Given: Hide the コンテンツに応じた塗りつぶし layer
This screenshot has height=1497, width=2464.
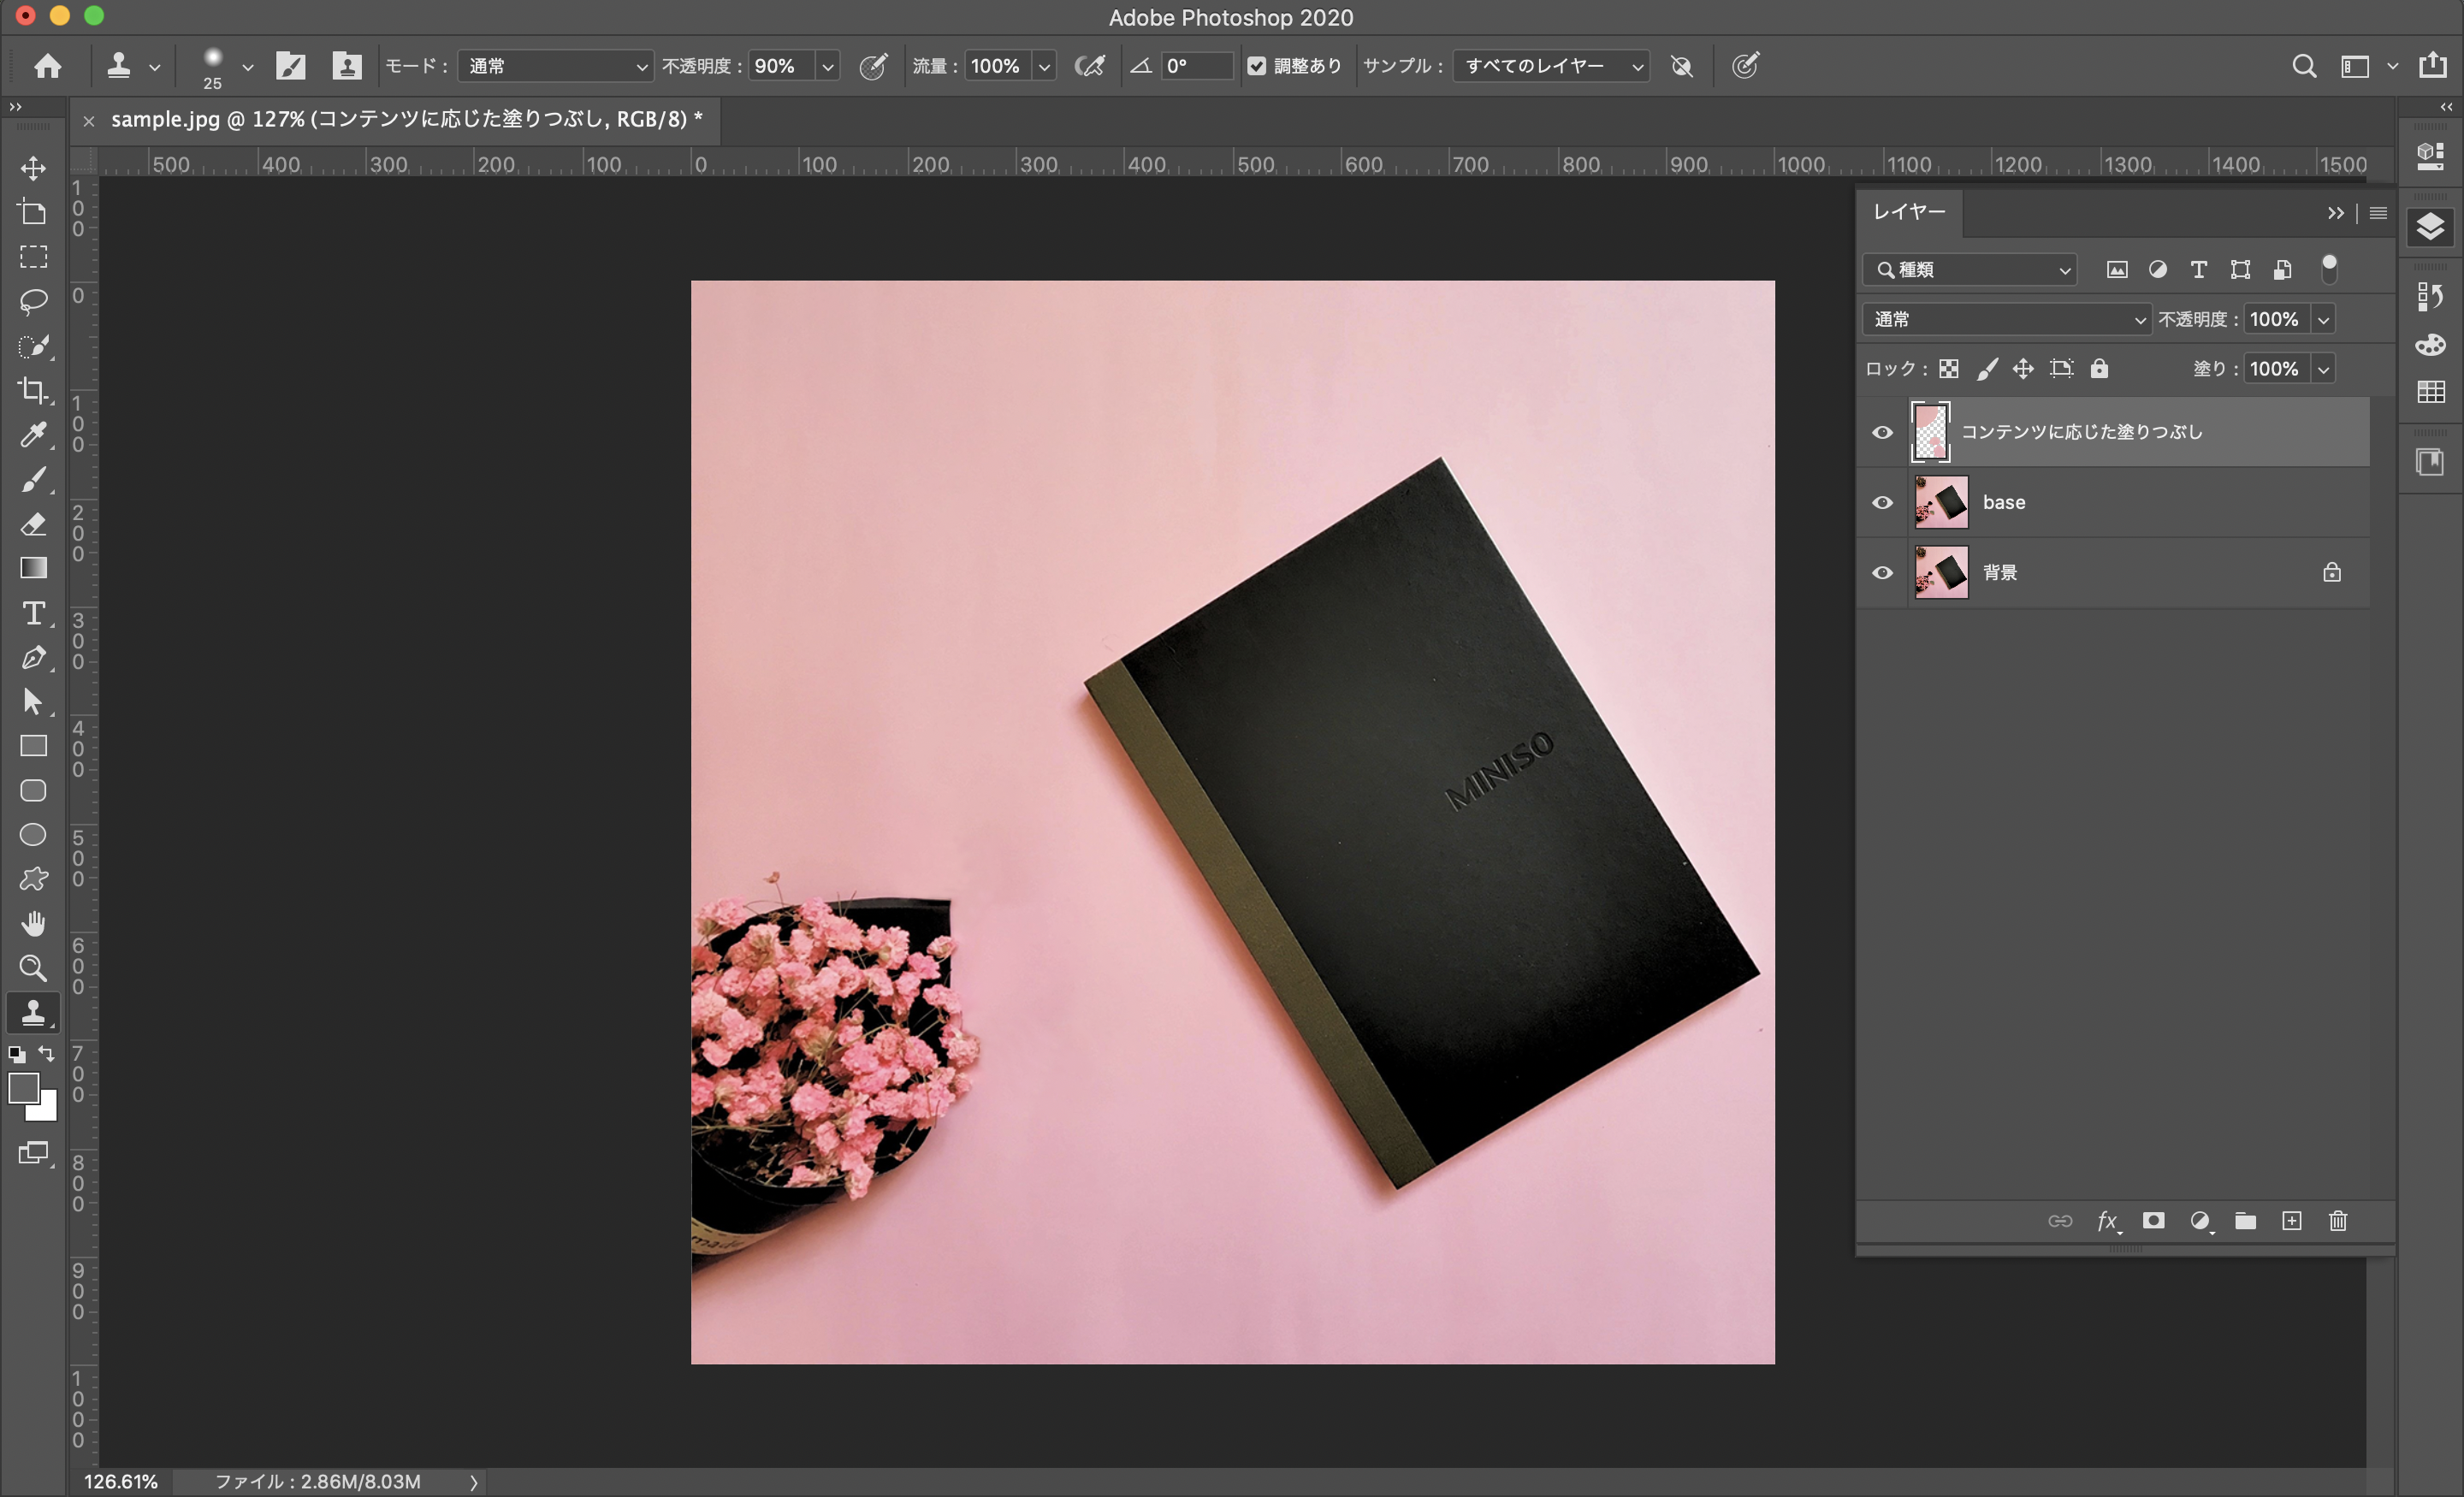Looking at the screenshot, I should 1882,432.
